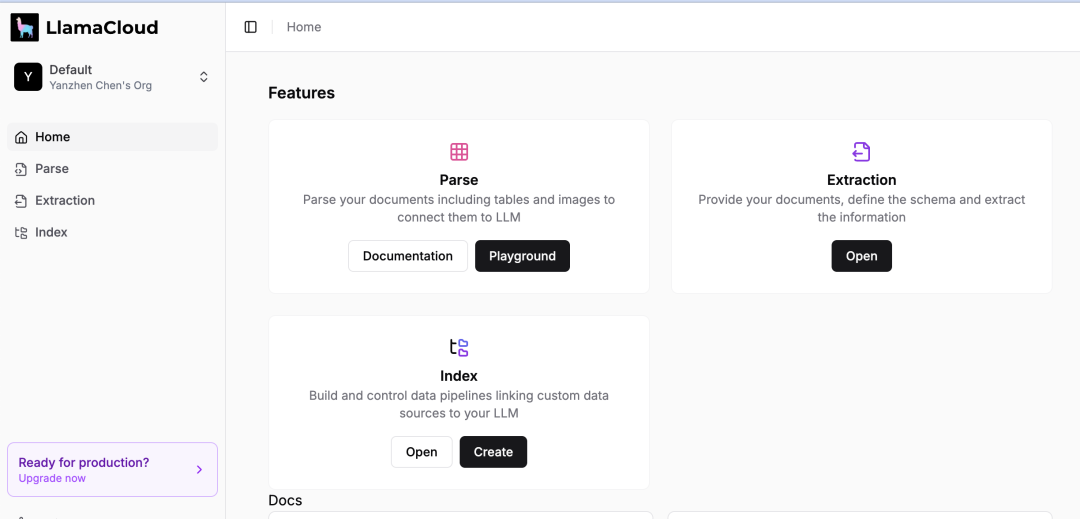
Task: Click the pink grid icon on Parse card
Action: pyautogui.click(x=459, y=151)
